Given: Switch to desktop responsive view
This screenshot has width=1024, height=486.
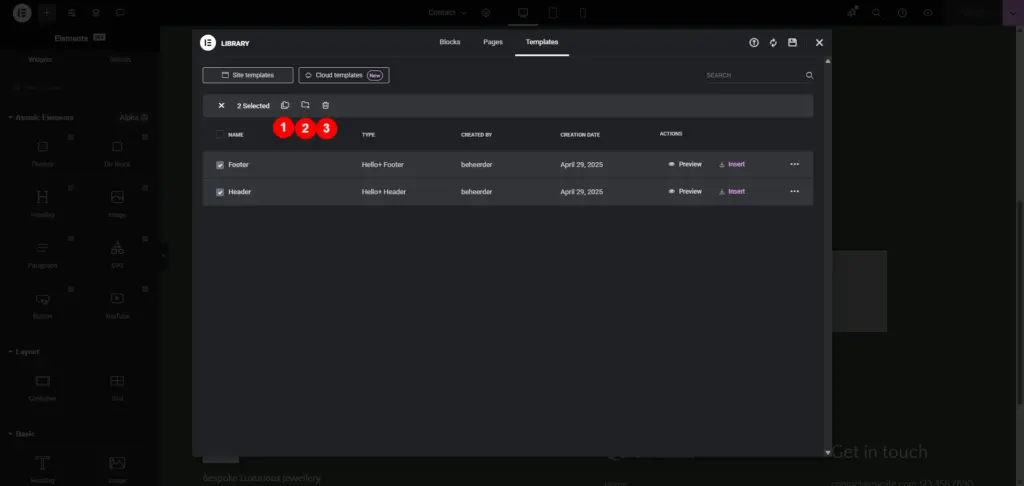Looking at the screenshot, I should coord(522,12).
